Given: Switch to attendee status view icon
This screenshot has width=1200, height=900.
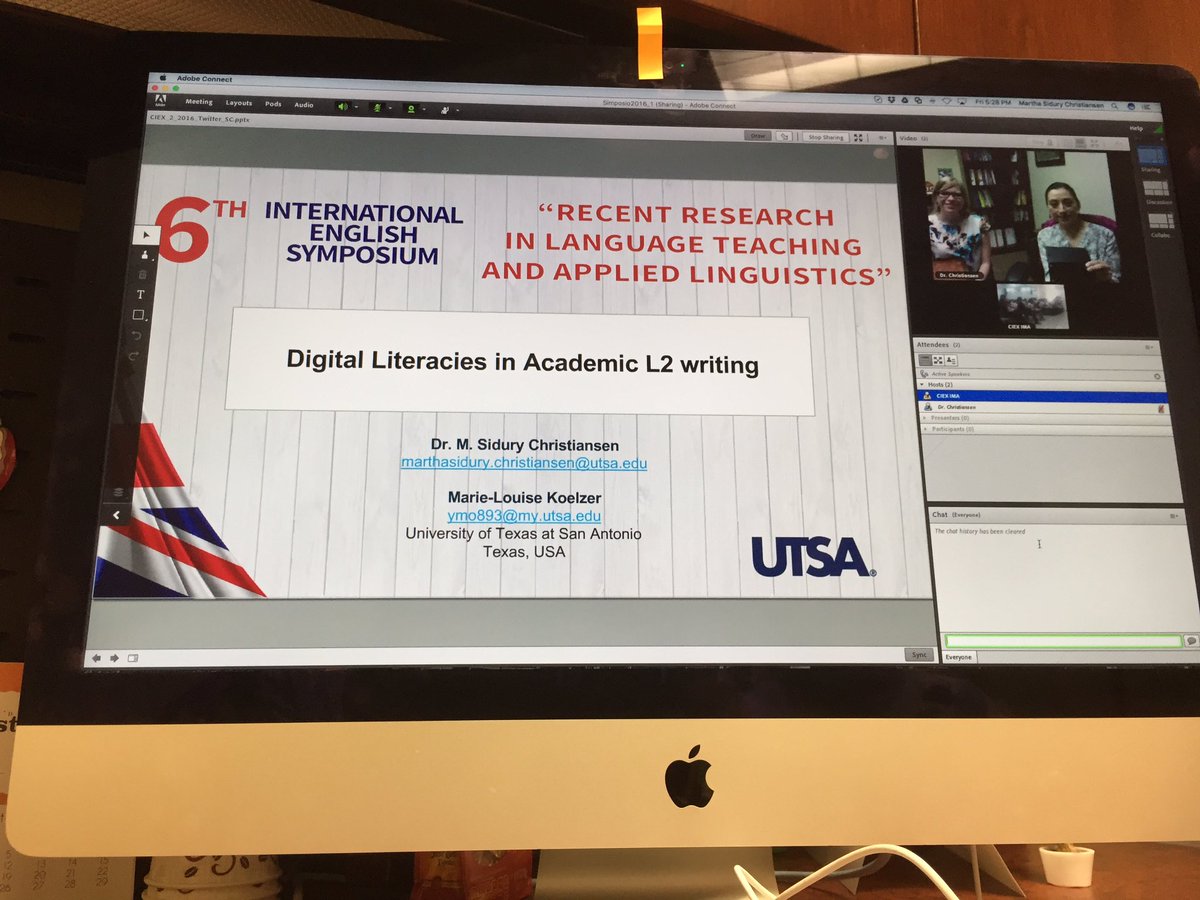Looking at the screenshot, I should 951,360.
